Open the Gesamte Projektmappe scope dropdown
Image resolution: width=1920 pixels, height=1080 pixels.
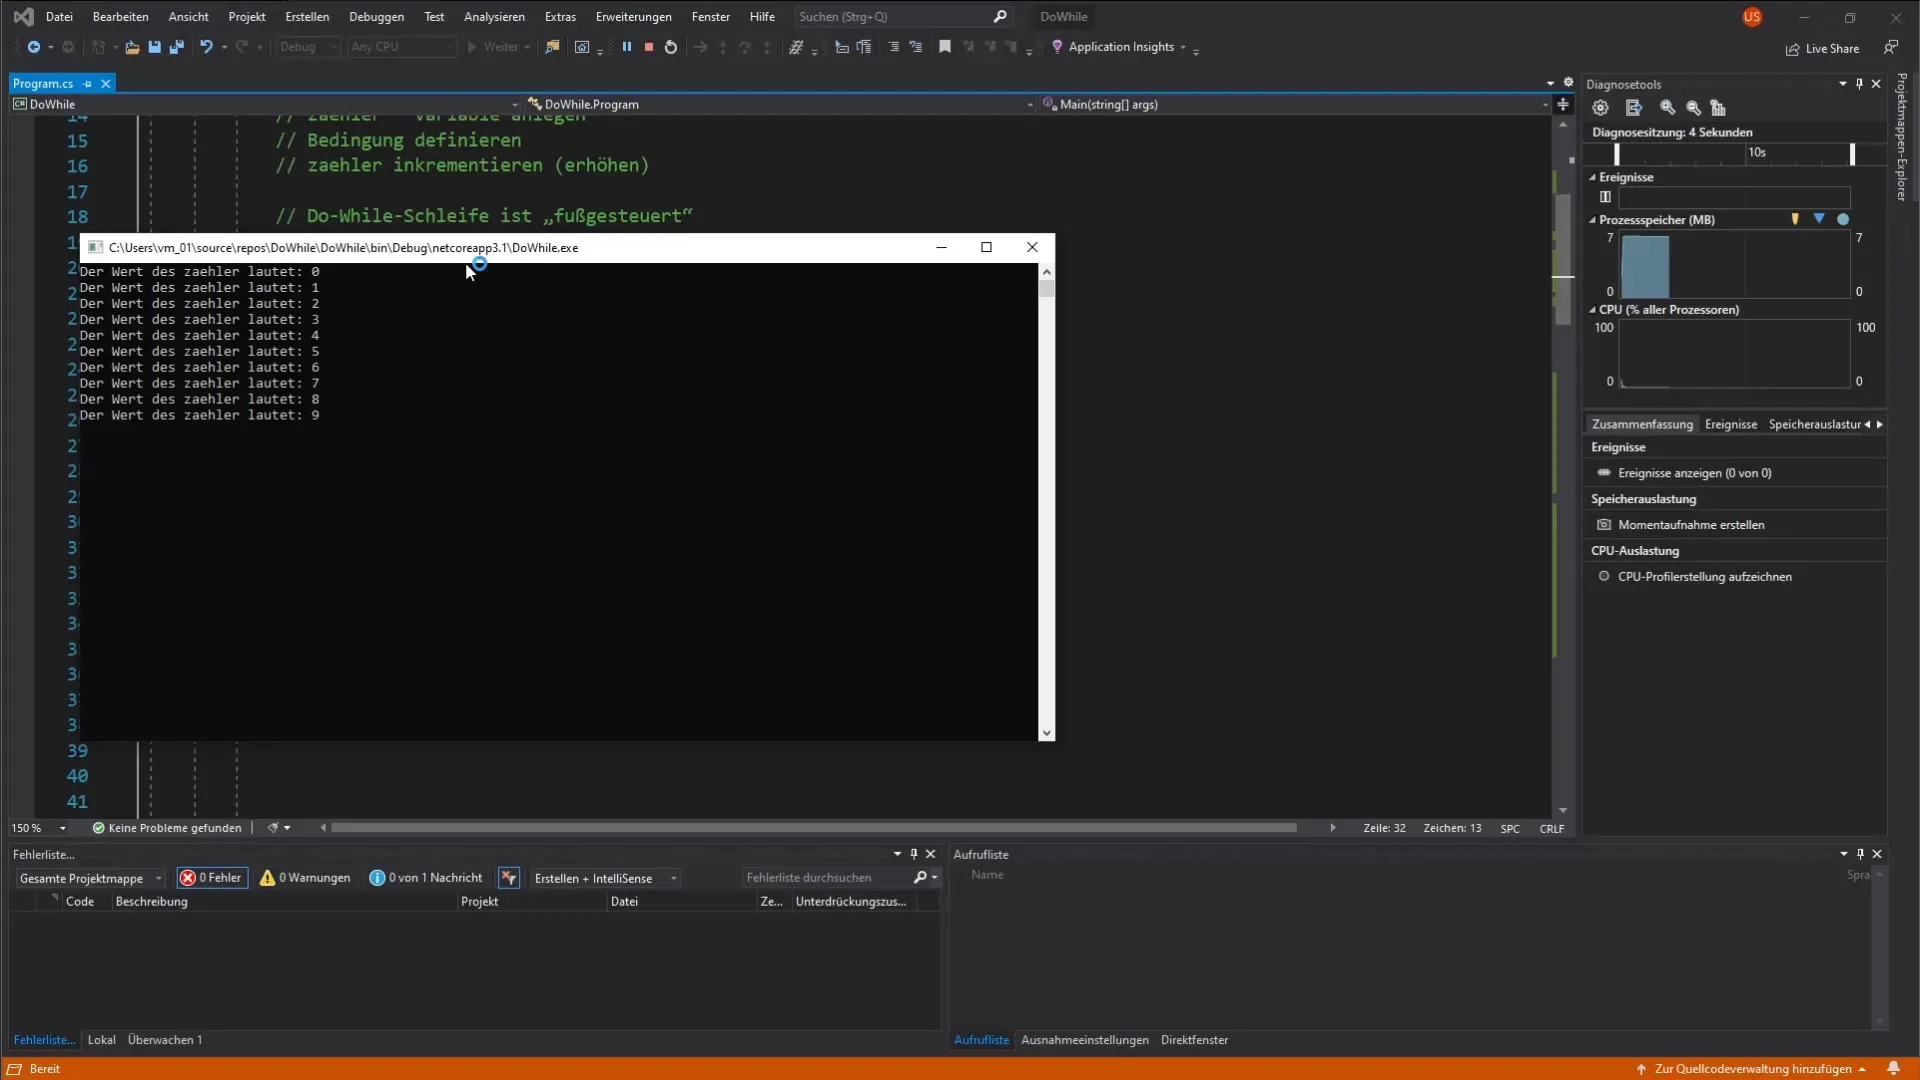[90, 878]
